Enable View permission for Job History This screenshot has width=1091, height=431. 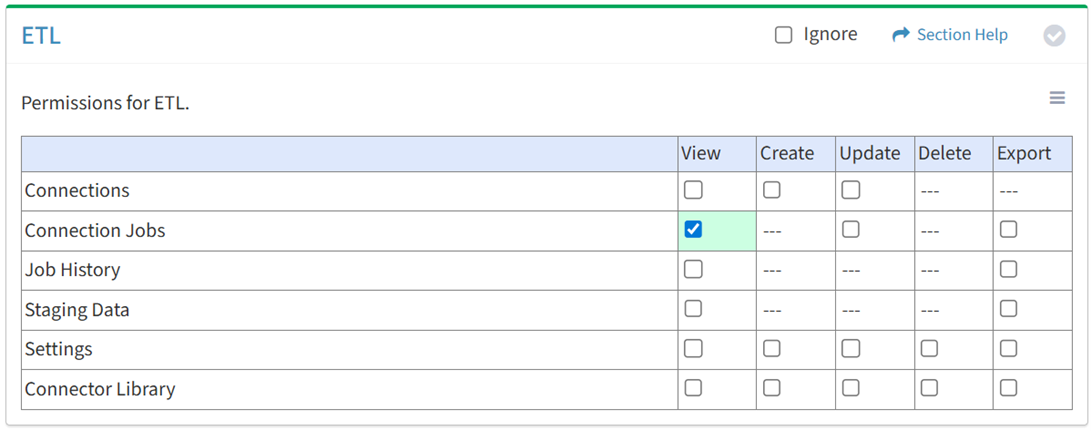[x=693, y=269]
